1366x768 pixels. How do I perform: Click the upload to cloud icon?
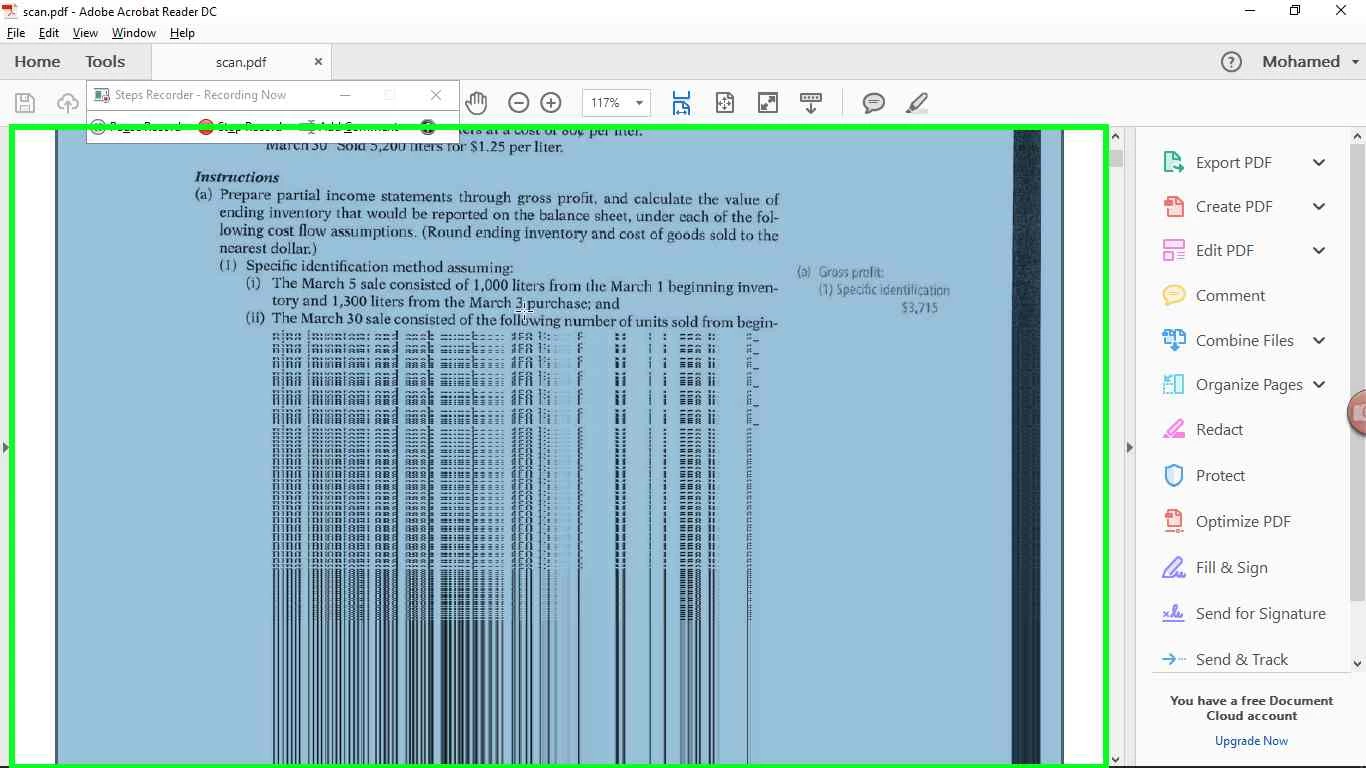(67, 103)
